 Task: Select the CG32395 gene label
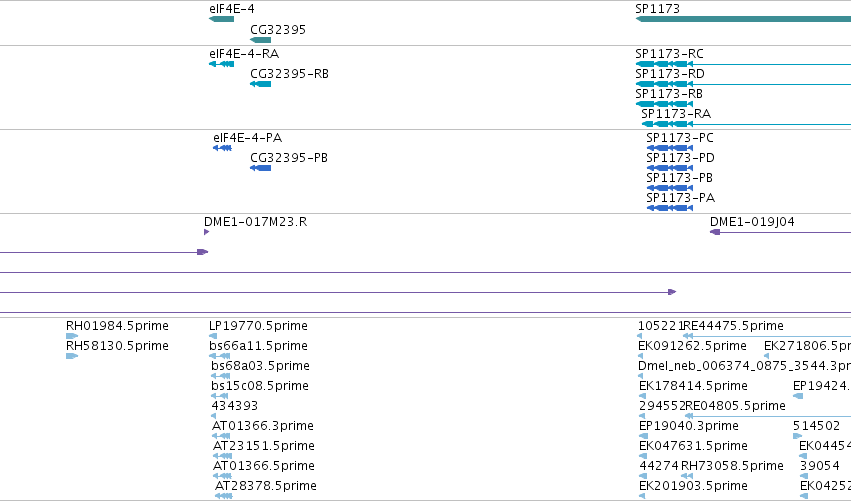[x=278, y=30]
